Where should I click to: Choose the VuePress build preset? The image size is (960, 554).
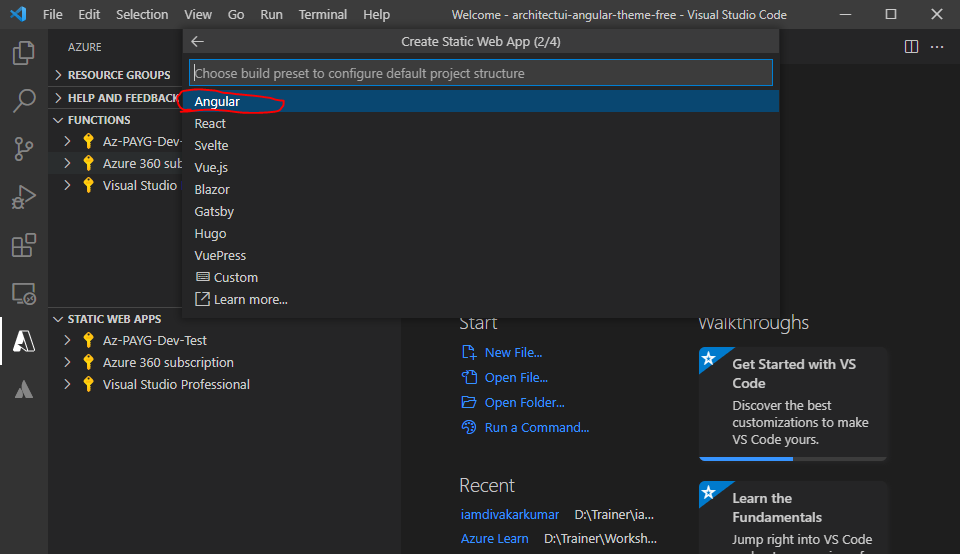[x=481, y=255]
